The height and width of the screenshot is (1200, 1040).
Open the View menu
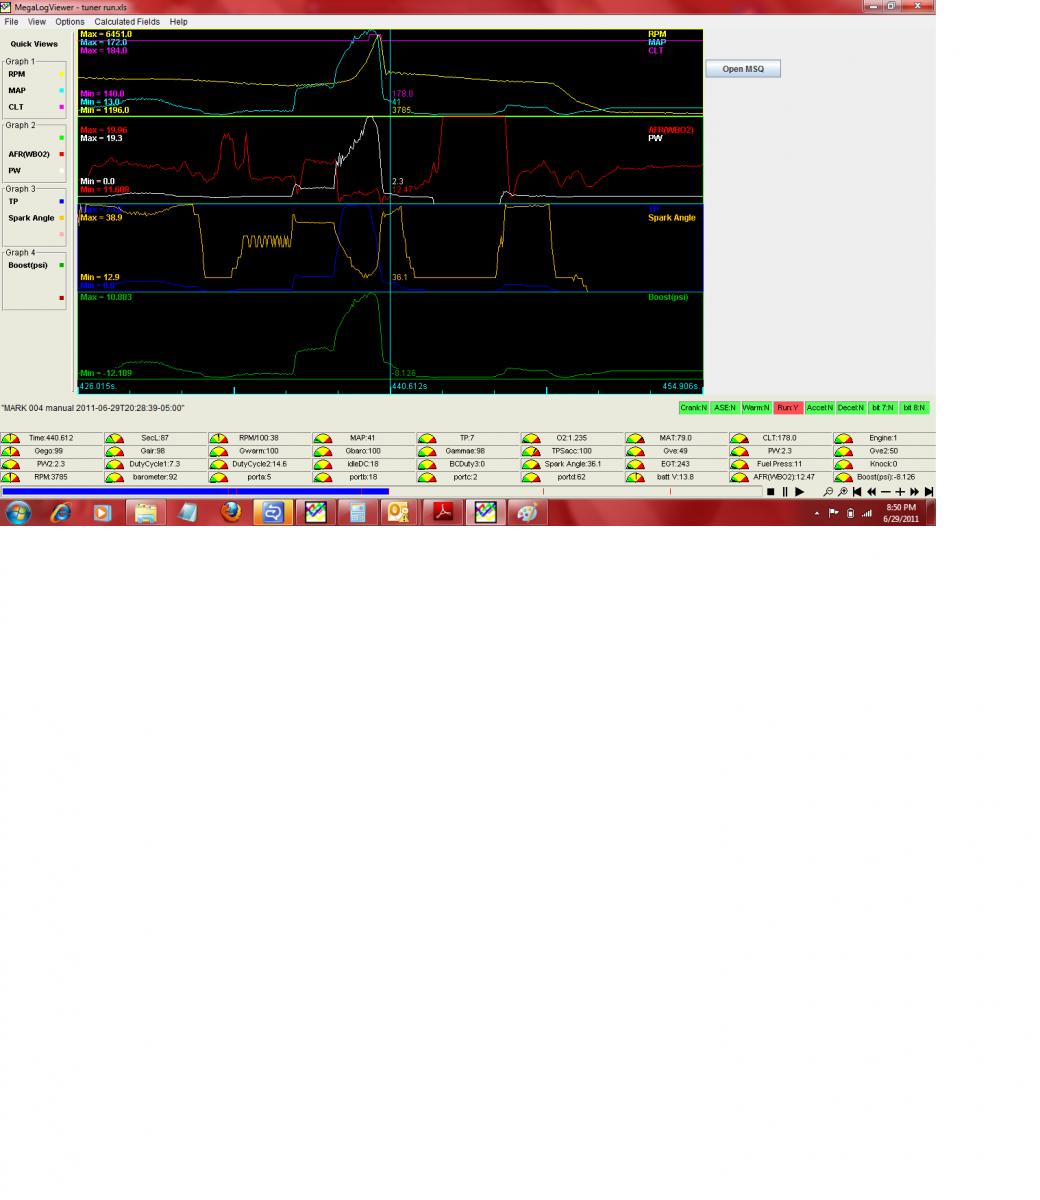point(37,21)
